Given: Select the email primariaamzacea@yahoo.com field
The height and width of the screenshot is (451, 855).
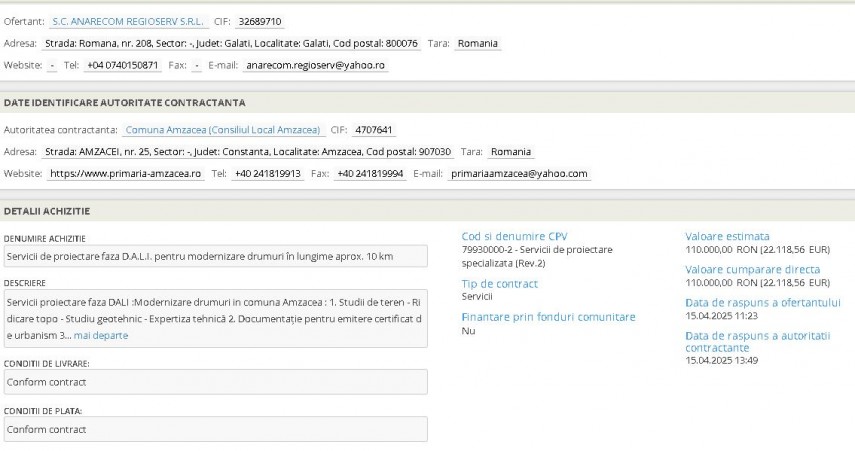Looking at the screenshot, I should point(519,173).
